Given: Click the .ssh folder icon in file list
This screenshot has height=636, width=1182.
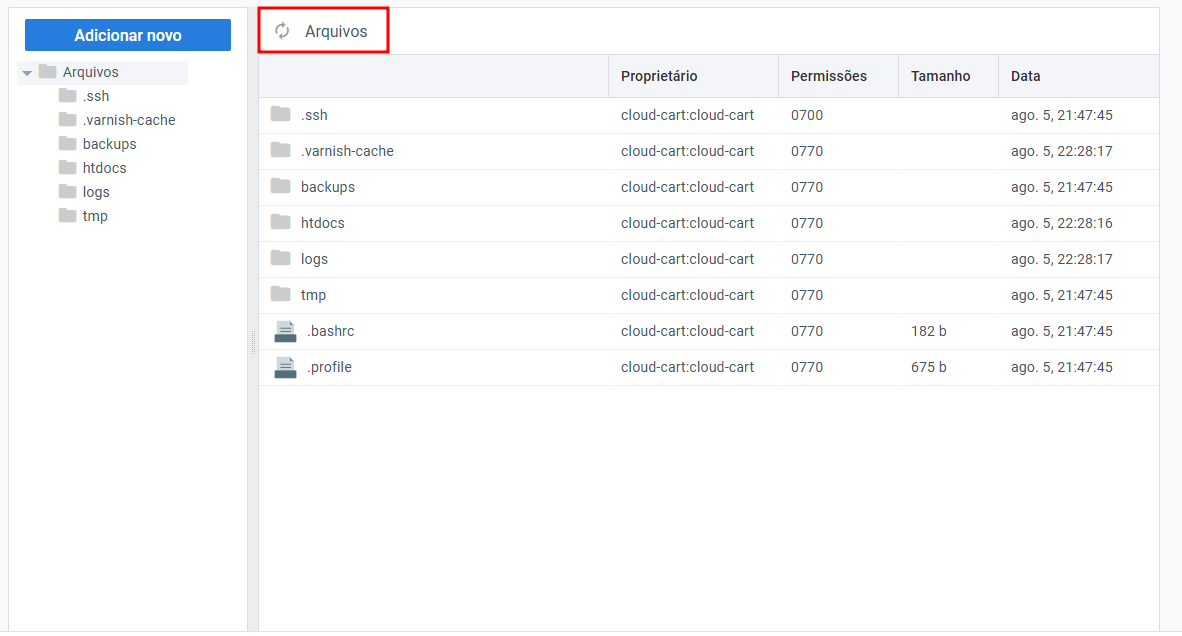Looking at the screenshot, I should pos(281,114).
